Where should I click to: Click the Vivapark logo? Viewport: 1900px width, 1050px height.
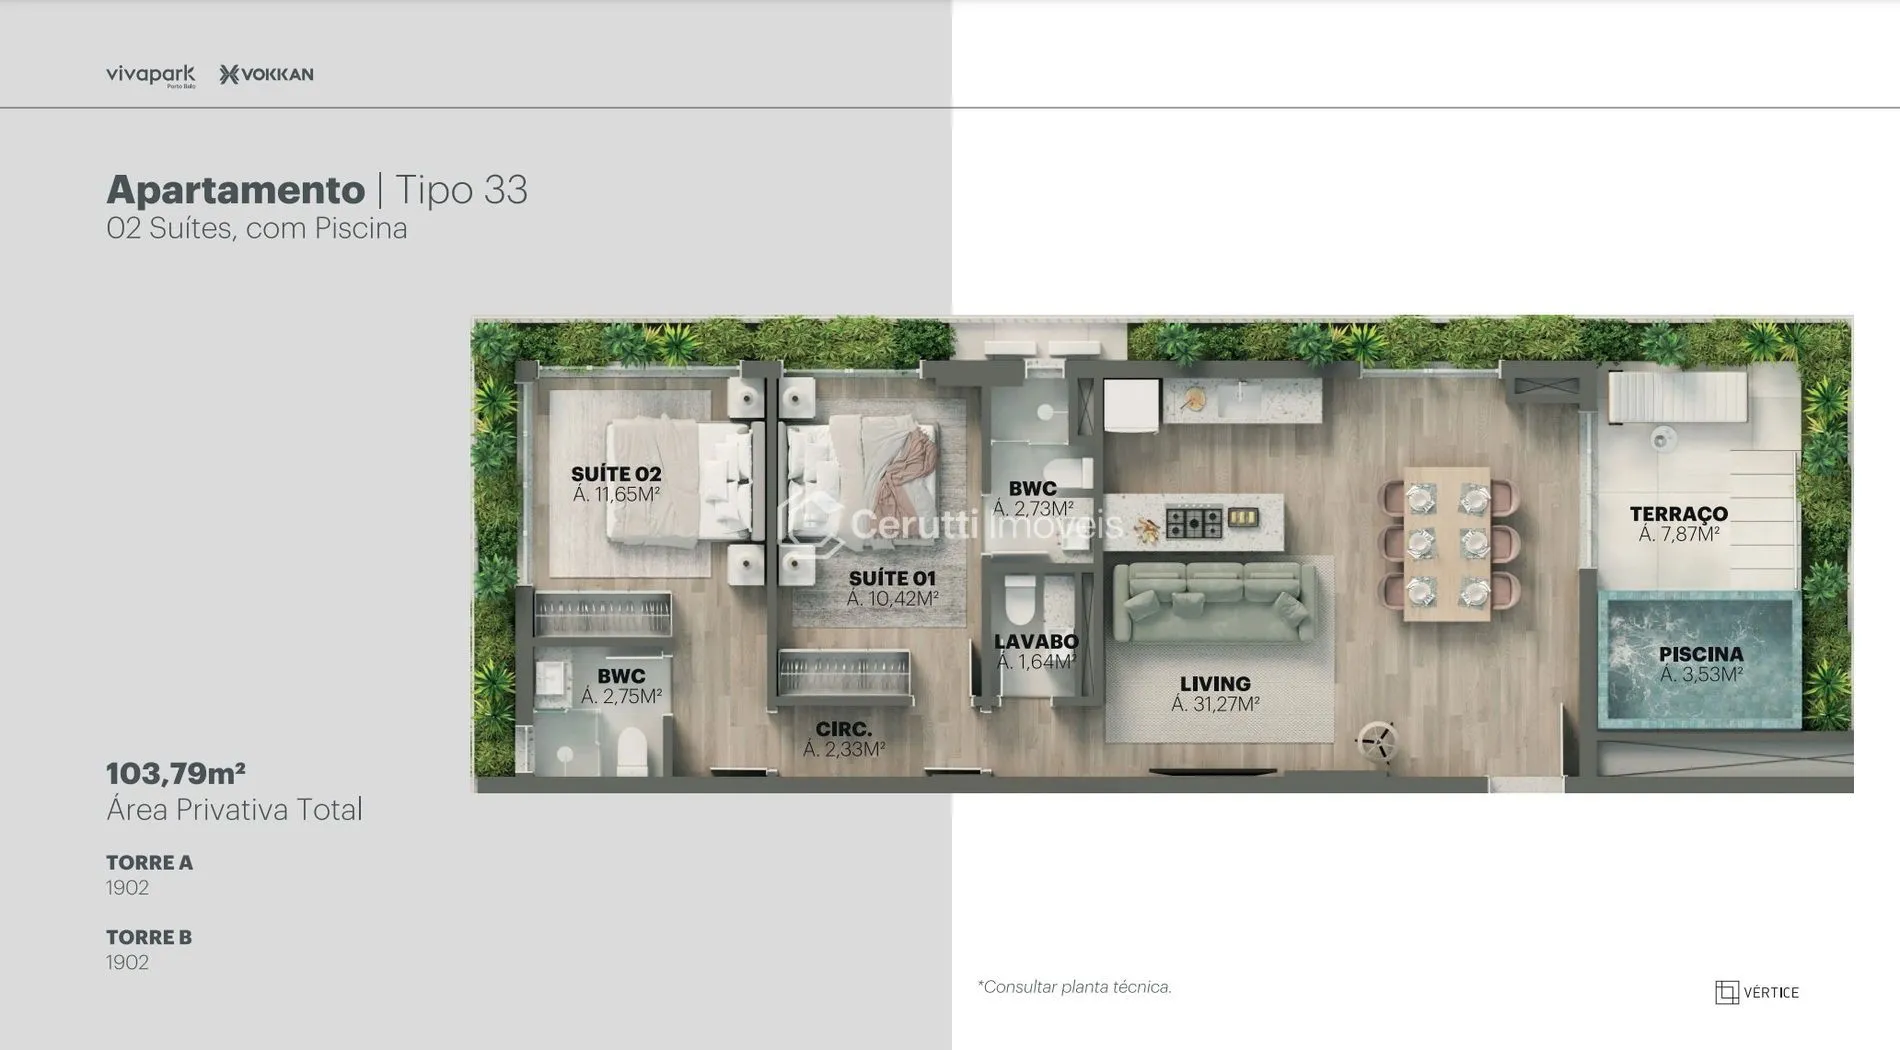tap(150, 75)
